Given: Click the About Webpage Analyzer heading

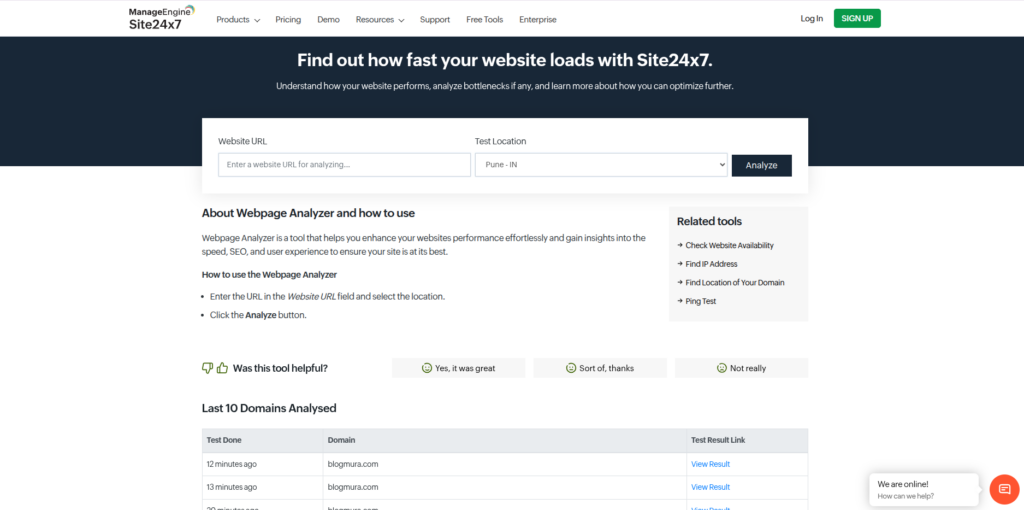Looking at the screenshot, I should pyautogui.click(x=308, y=213).
